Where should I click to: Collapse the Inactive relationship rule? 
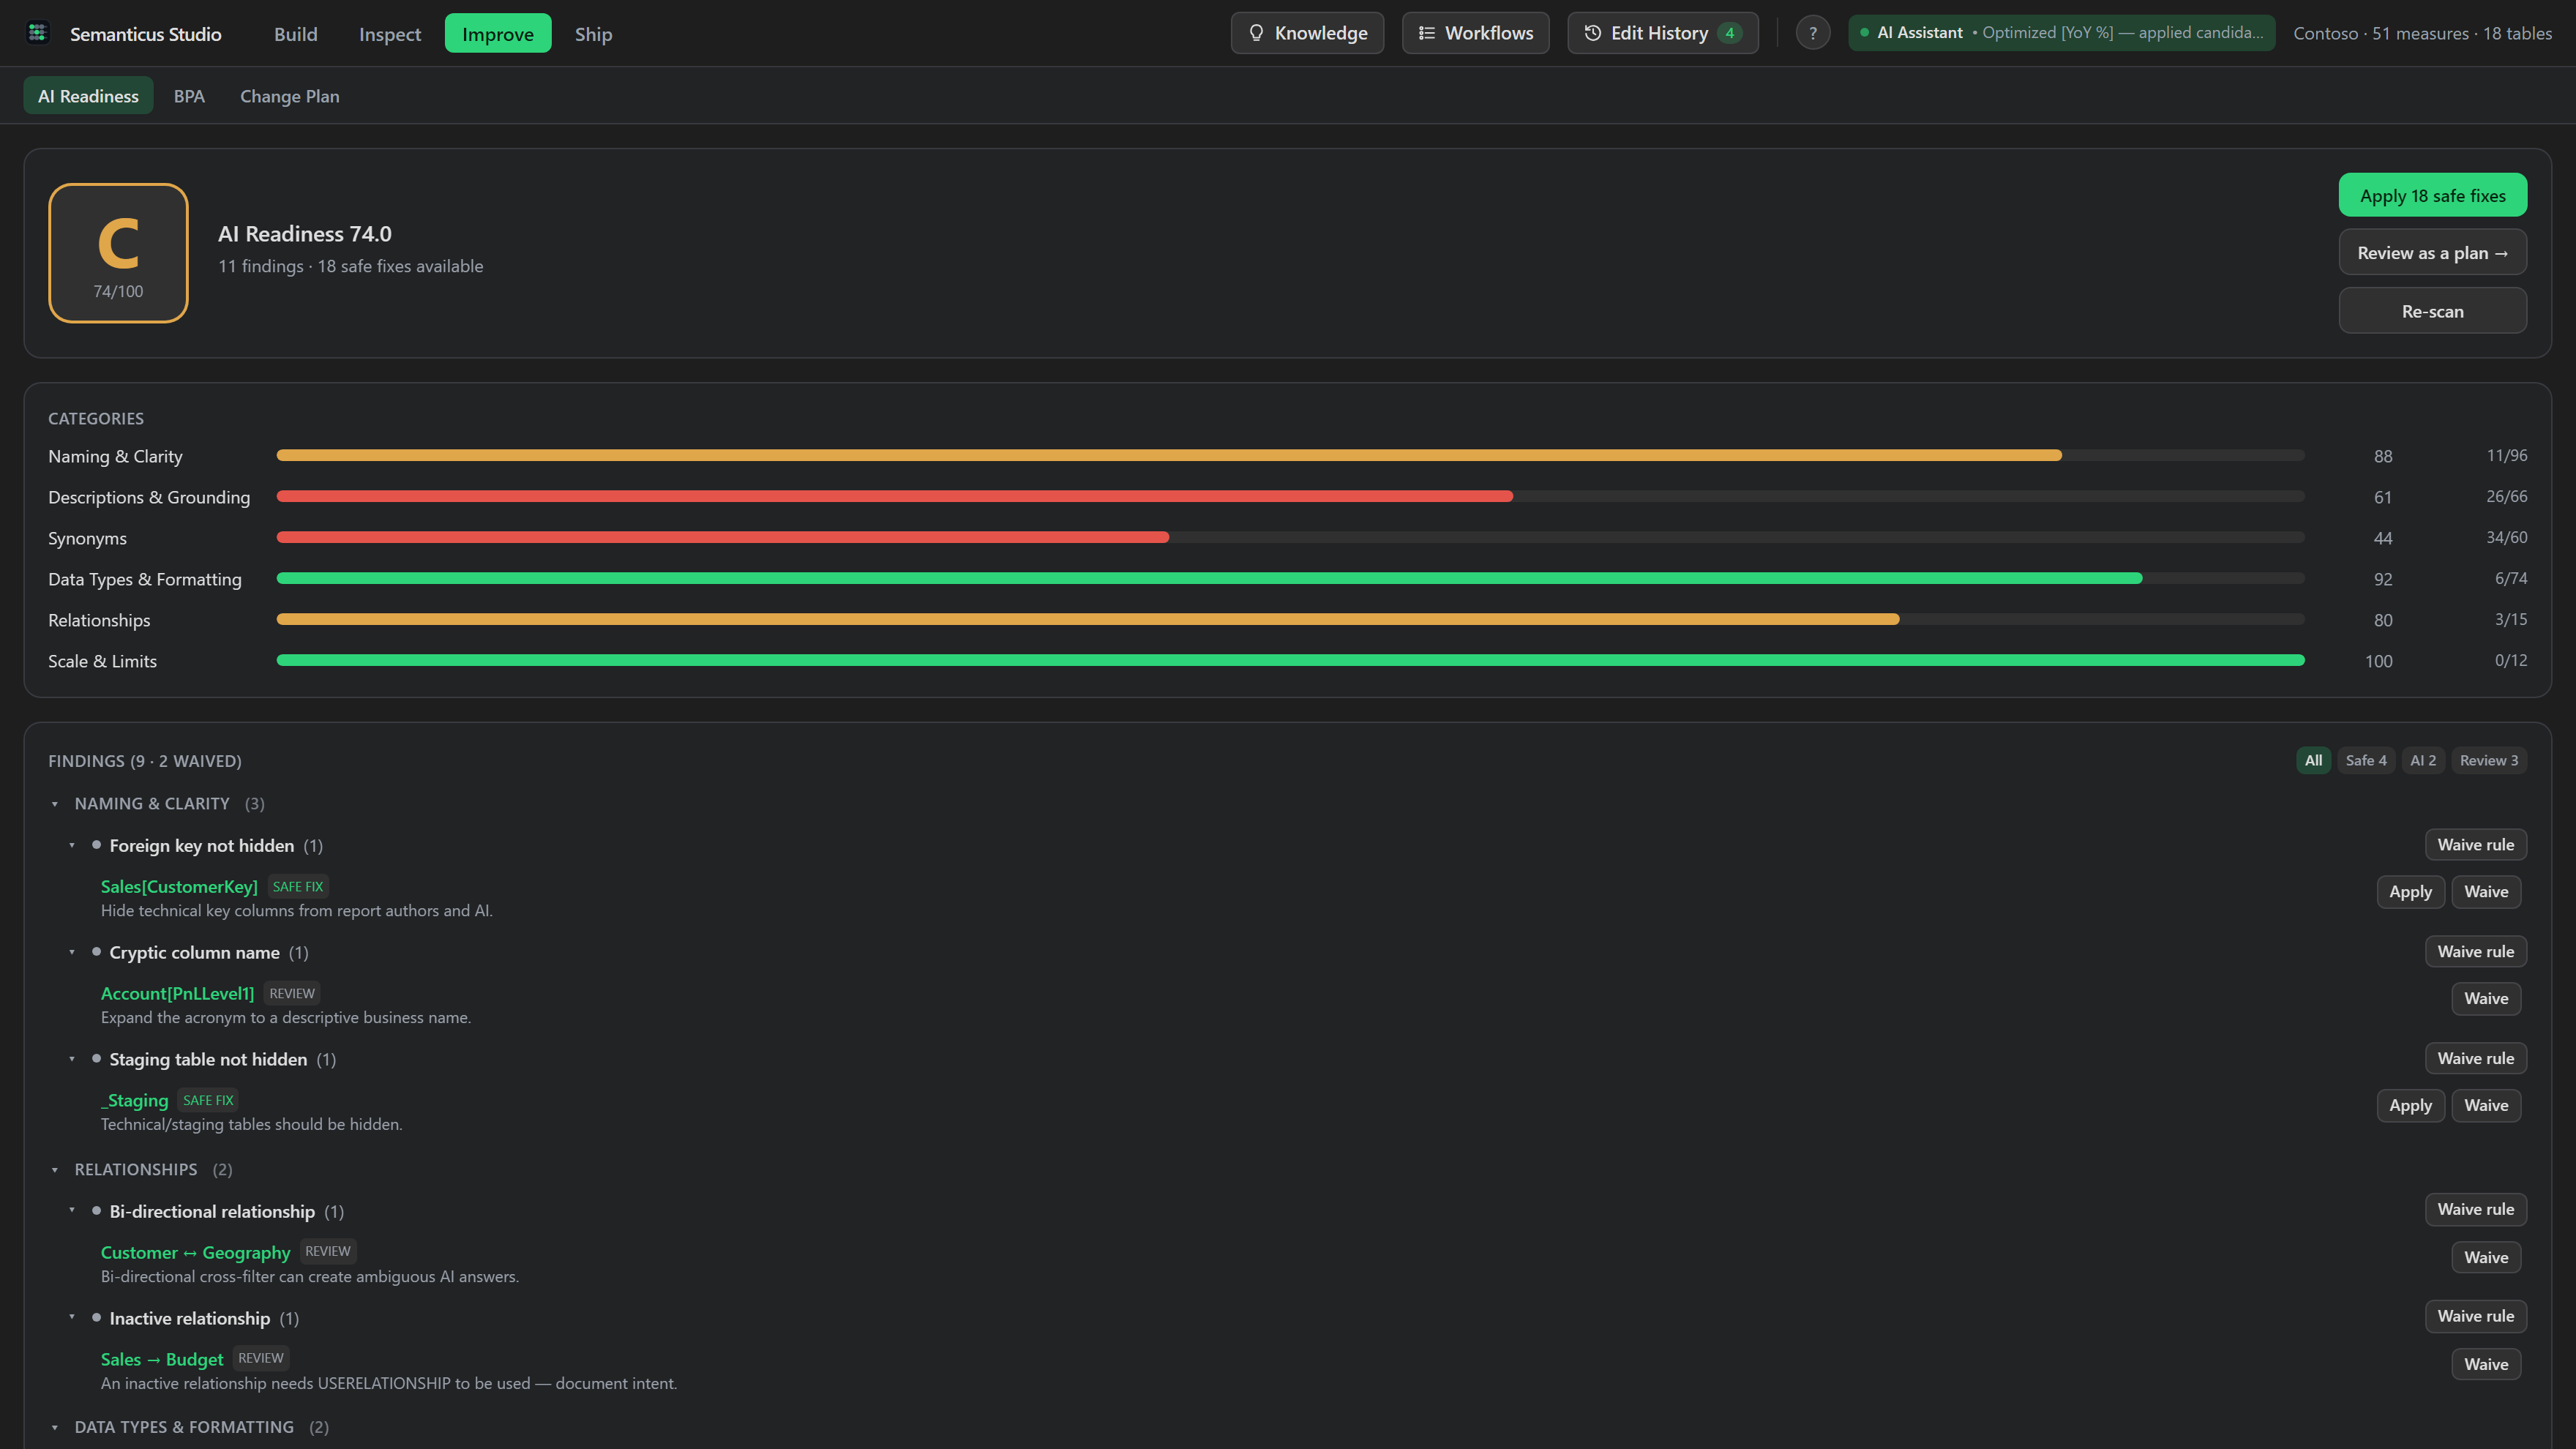[x=72, y=1318]
